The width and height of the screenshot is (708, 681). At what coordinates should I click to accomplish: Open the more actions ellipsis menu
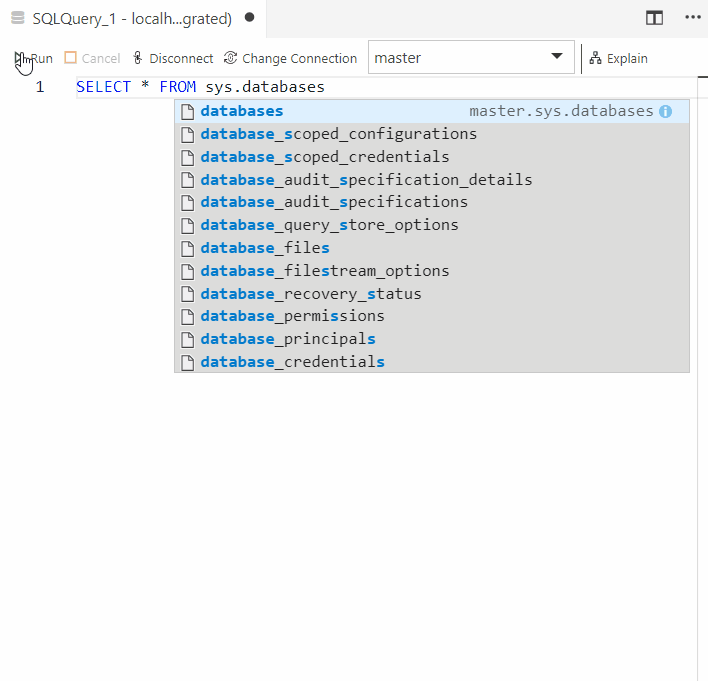tap(692, 18)
